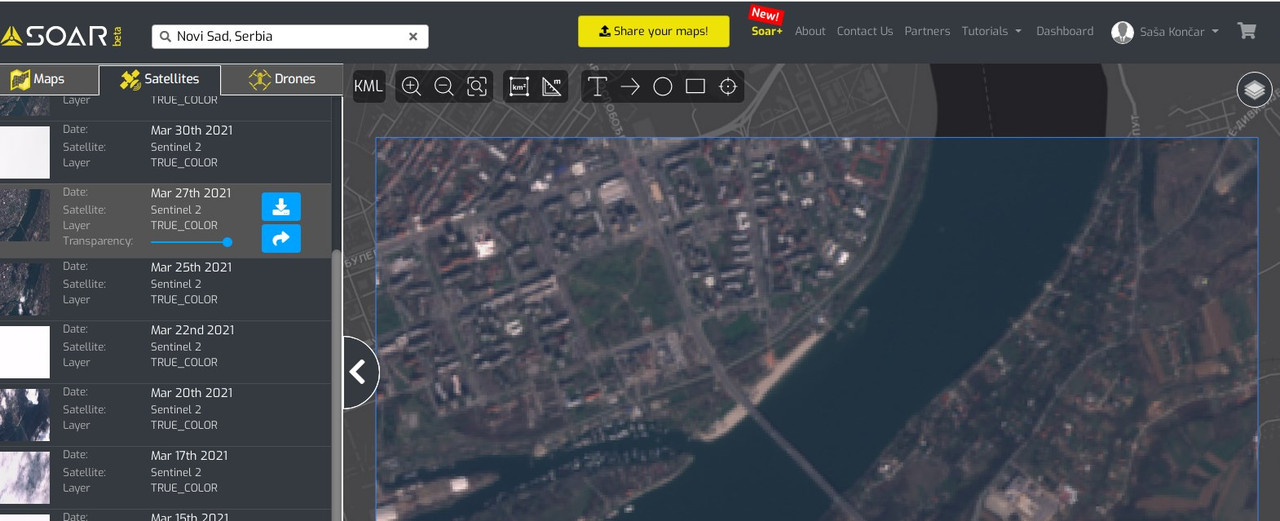Open the Contact Us page
The image size is (1280, 521).
(865, 31)
